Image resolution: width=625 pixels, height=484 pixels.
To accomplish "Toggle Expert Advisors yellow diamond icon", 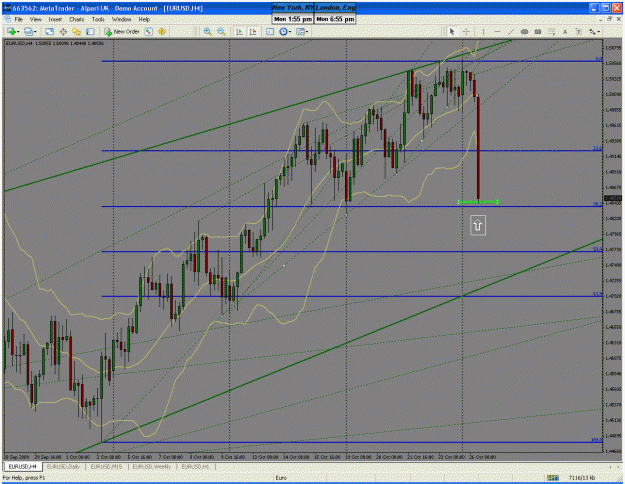I will pos(162,31).
